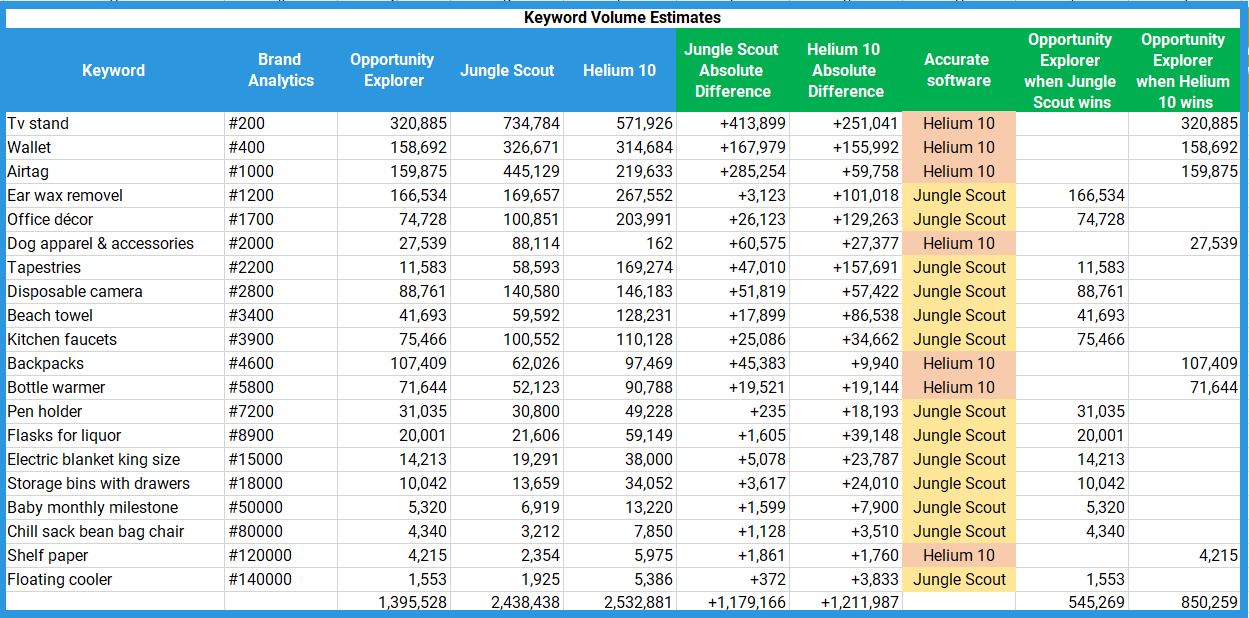The image size is (1249, 618).
Task: Click the '203,991' Helium 10 value
Action: pyautogui.click(x=620, y=220)
